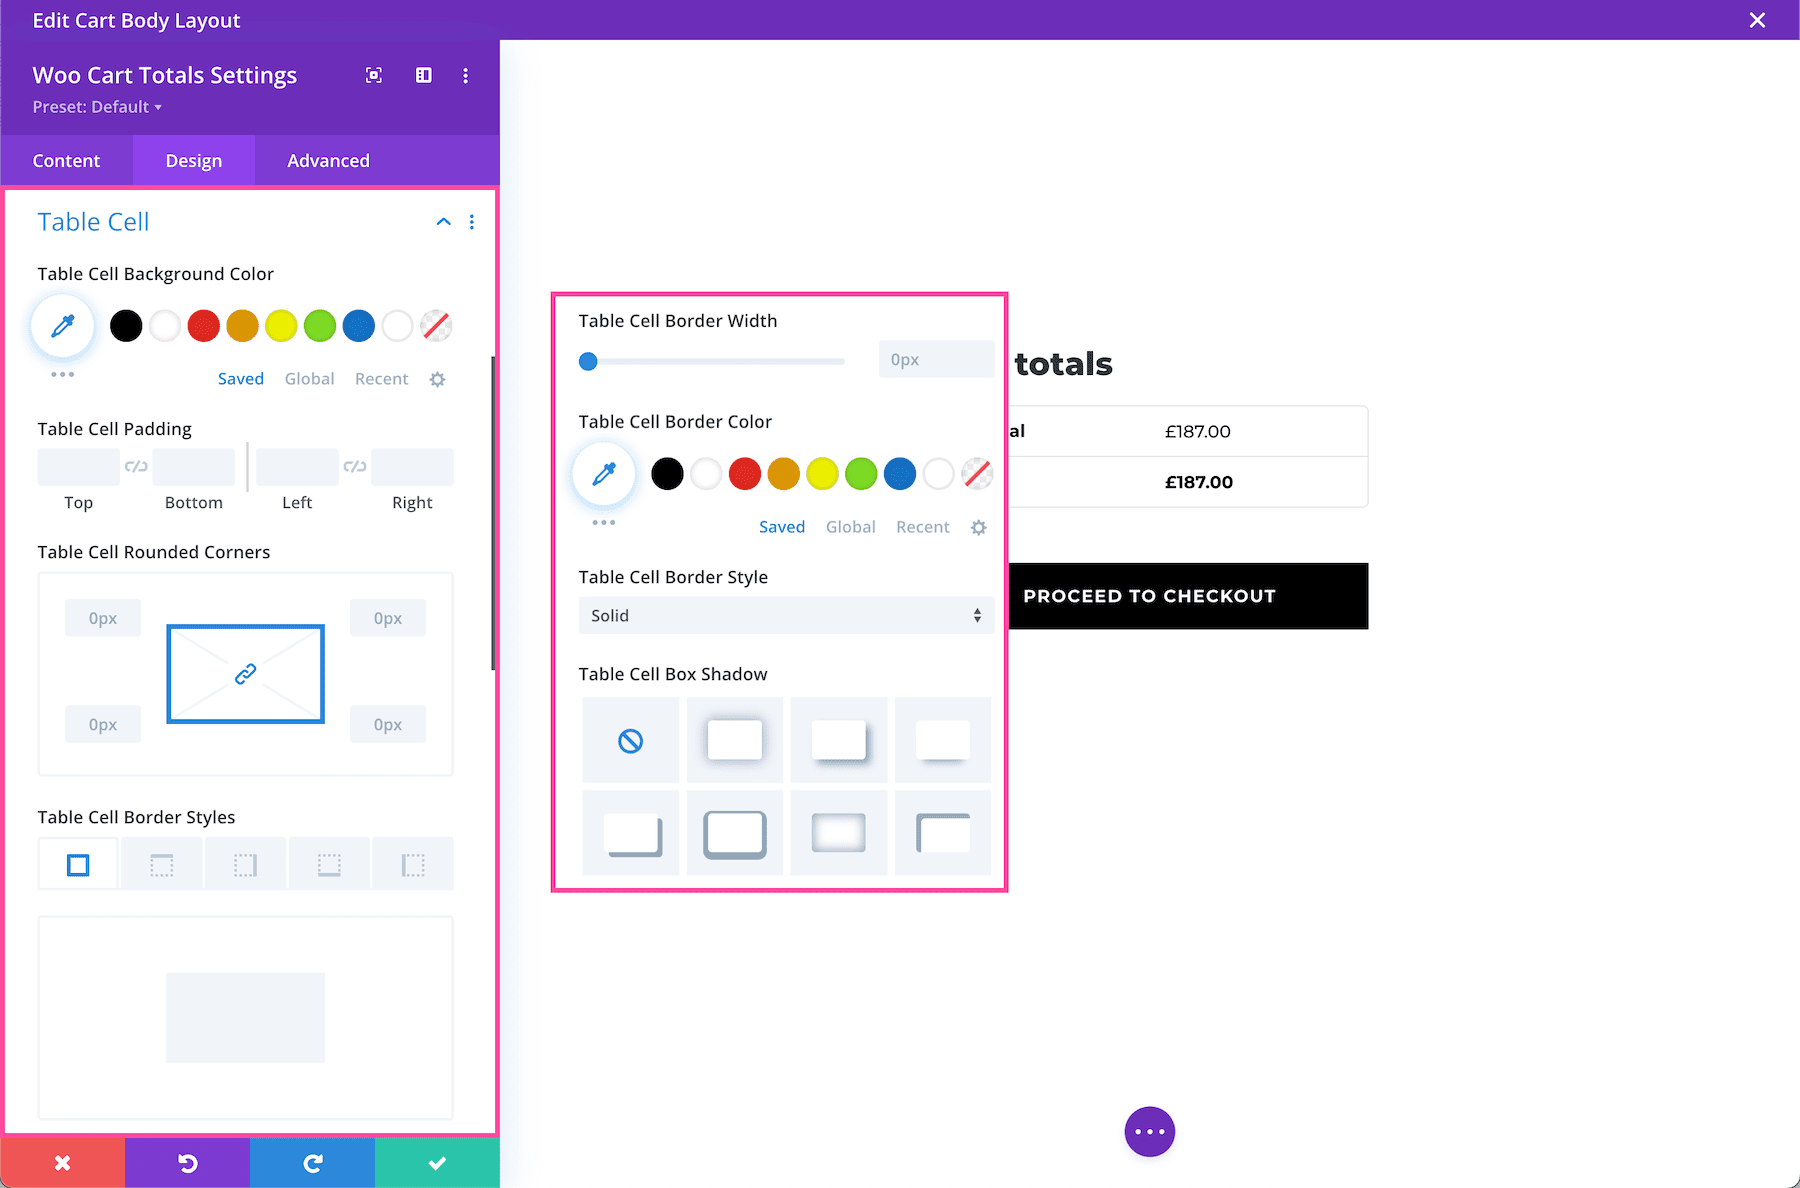
Task: Switch to the Advanced tab
Action: 328,160
